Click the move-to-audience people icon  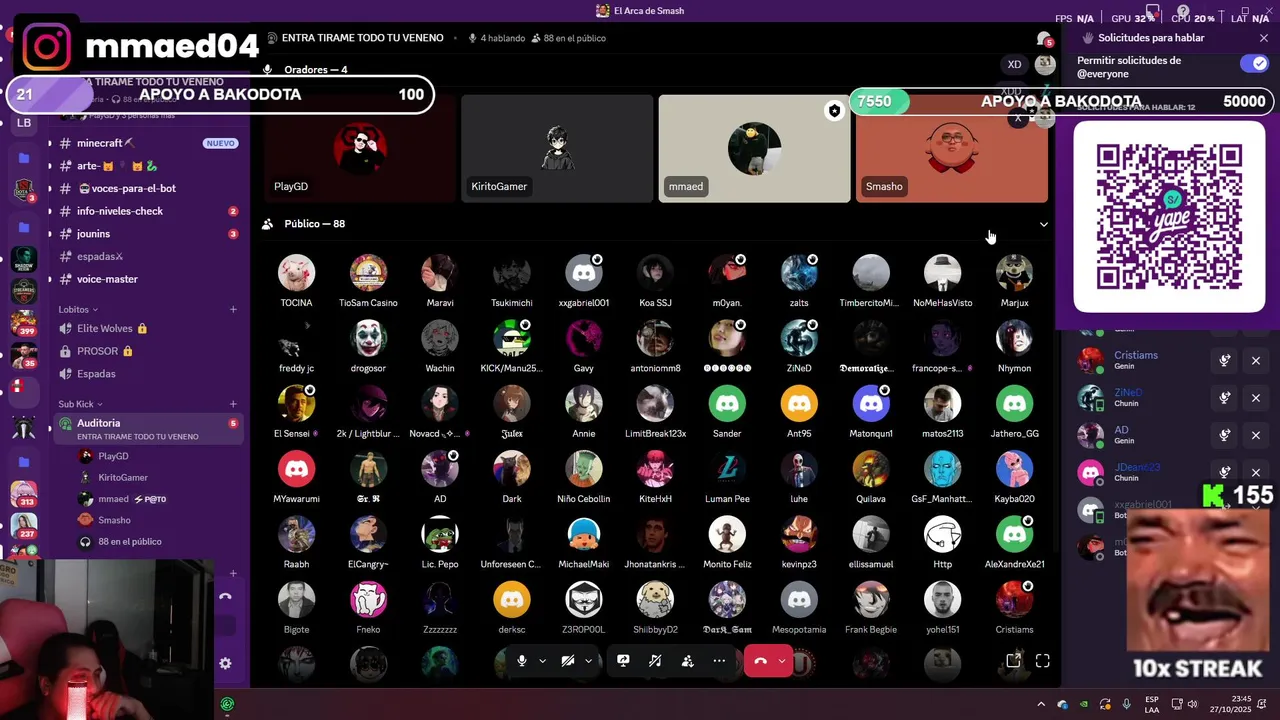click(687, 661)
